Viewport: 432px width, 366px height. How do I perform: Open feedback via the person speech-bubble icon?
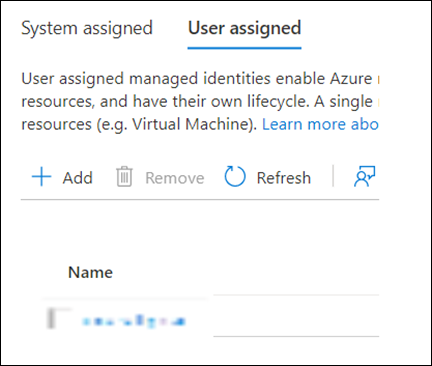click(364, 176)
